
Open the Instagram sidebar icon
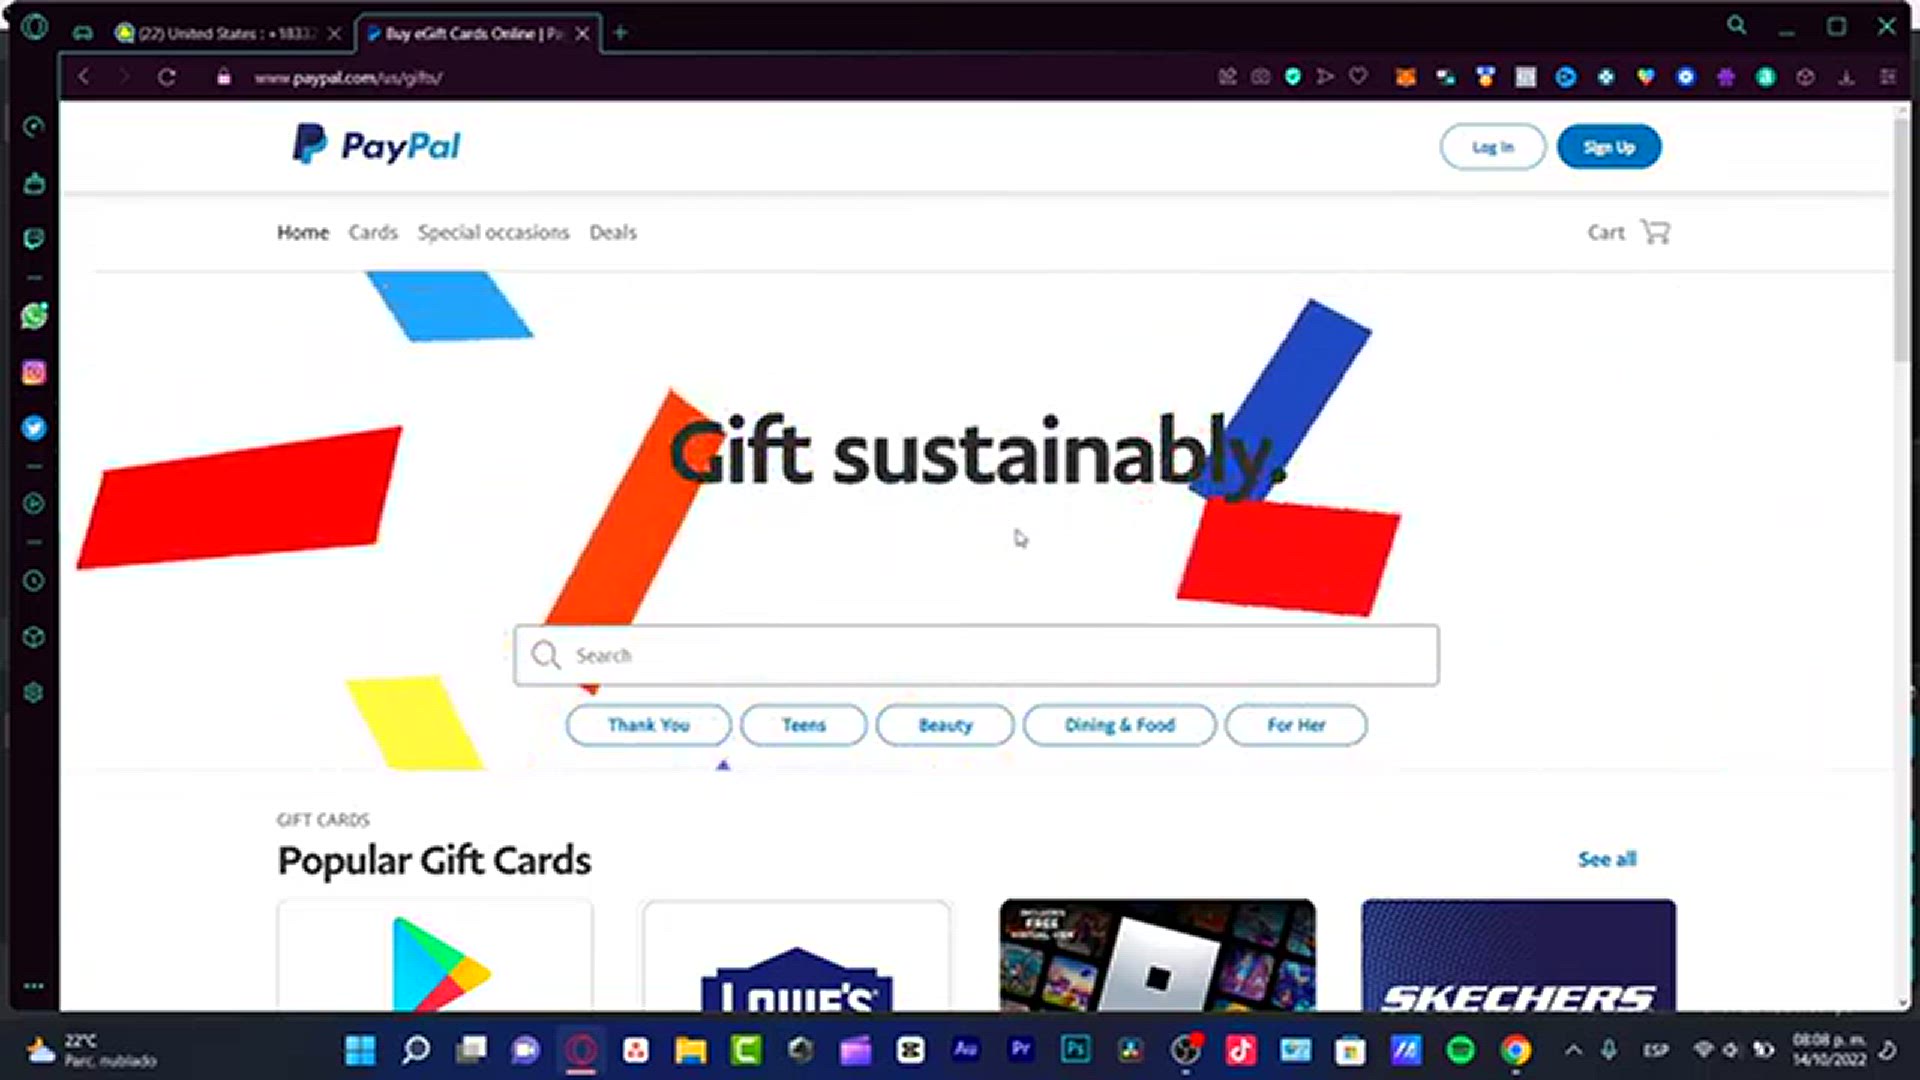34,373
